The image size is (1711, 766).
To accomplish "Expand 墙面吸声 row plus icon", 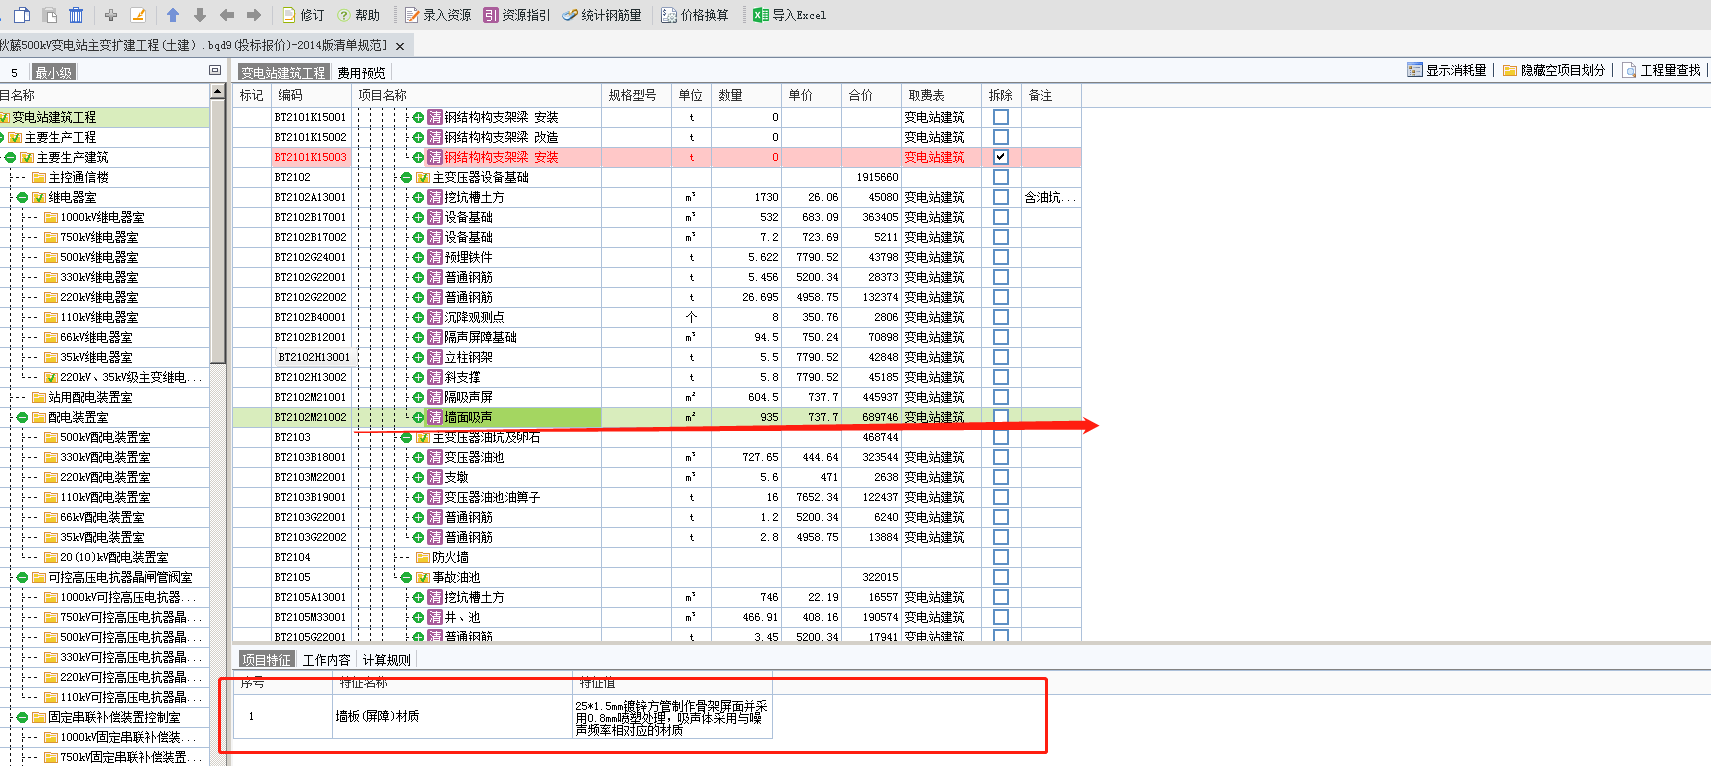I will coord(418,417).
